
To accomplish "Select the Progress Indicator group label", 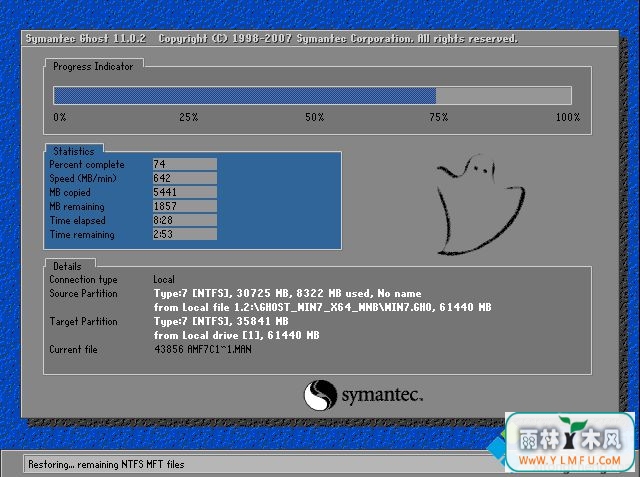I will pyautogui.click(x=93, y=67).
